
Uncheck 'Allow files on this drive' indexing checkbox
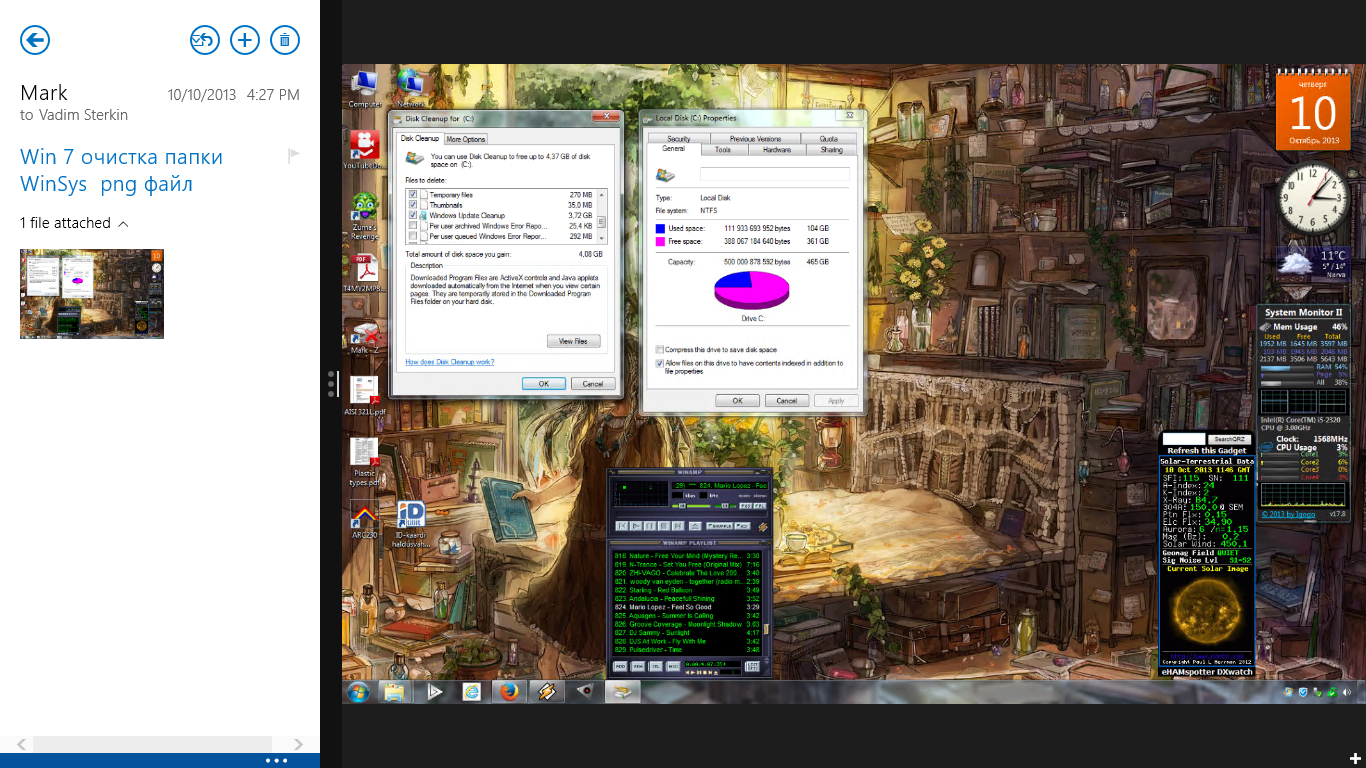(659, 364)
